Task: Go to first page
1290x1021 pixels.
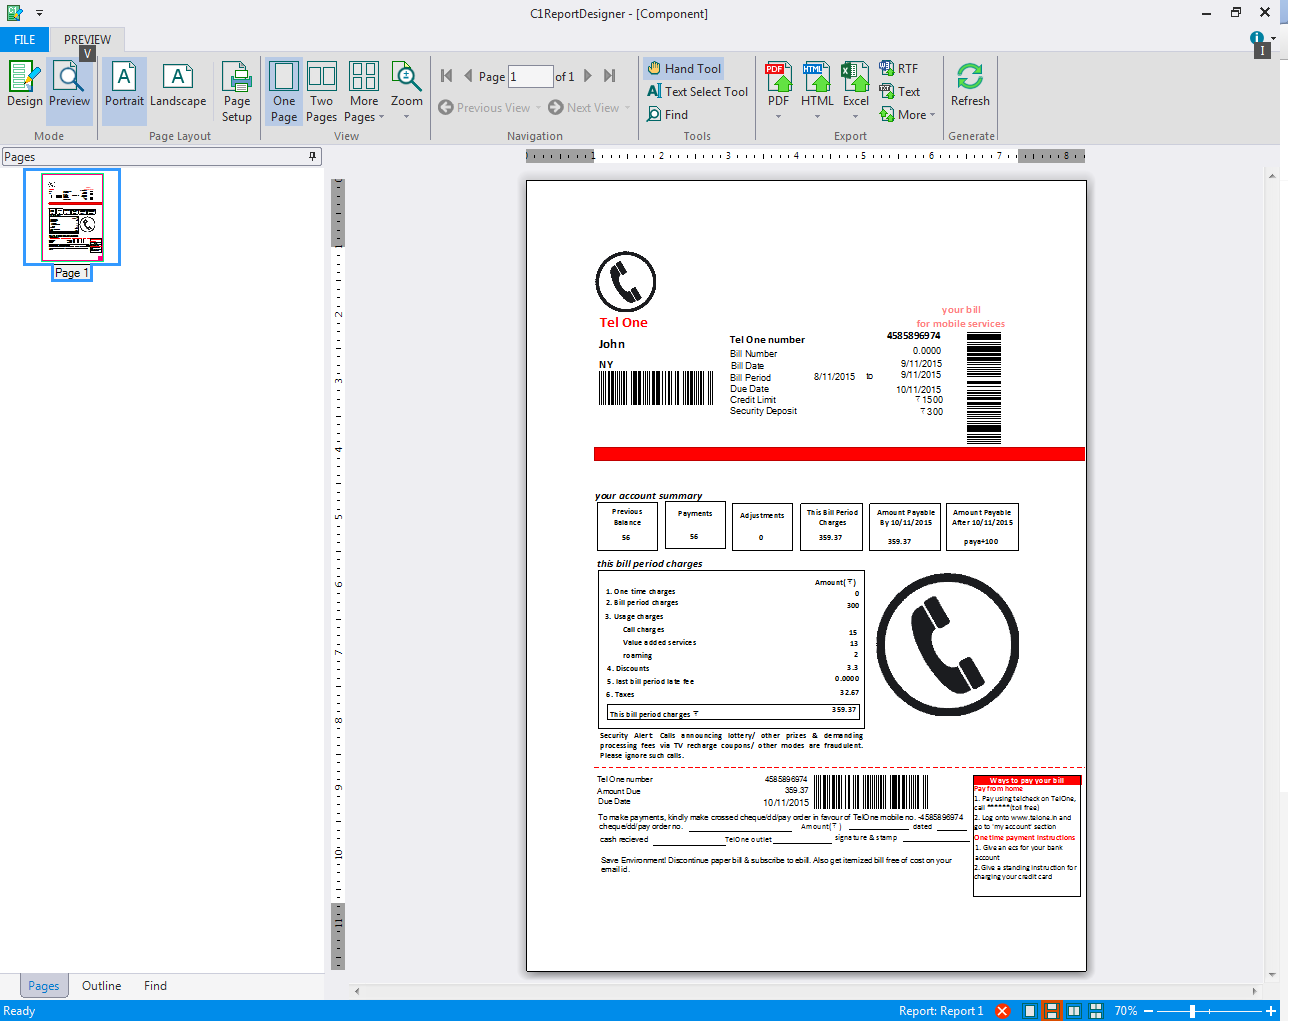Action: pyautogui.click(x=447, y=76)
